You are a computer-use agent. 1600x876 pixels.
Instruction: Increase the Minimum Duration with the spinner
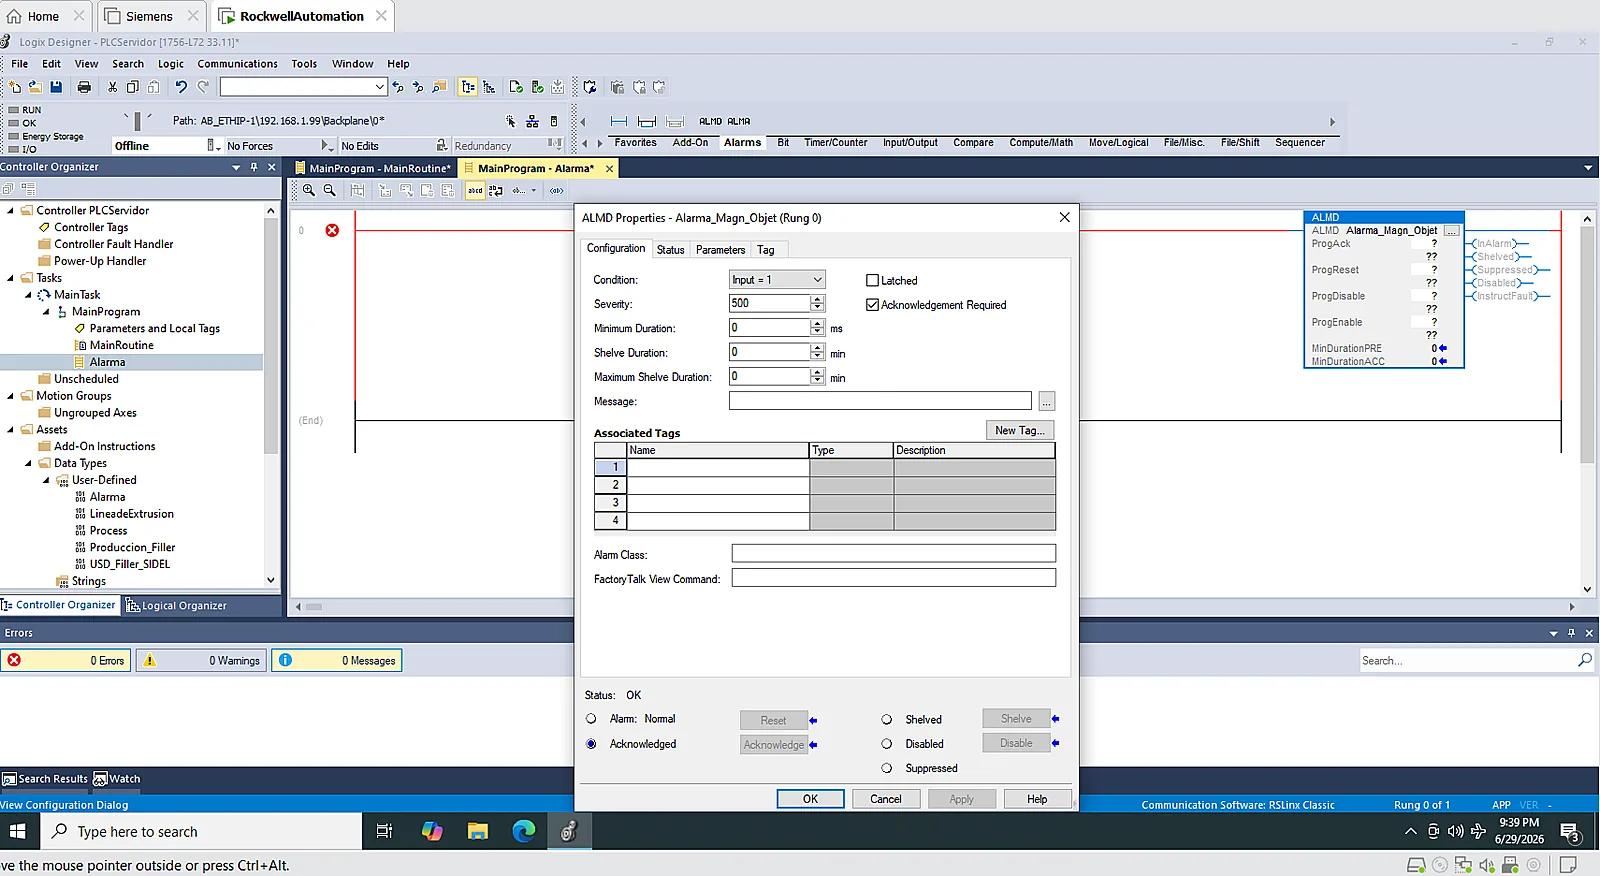pyautogui.click(x=818, y=323)
